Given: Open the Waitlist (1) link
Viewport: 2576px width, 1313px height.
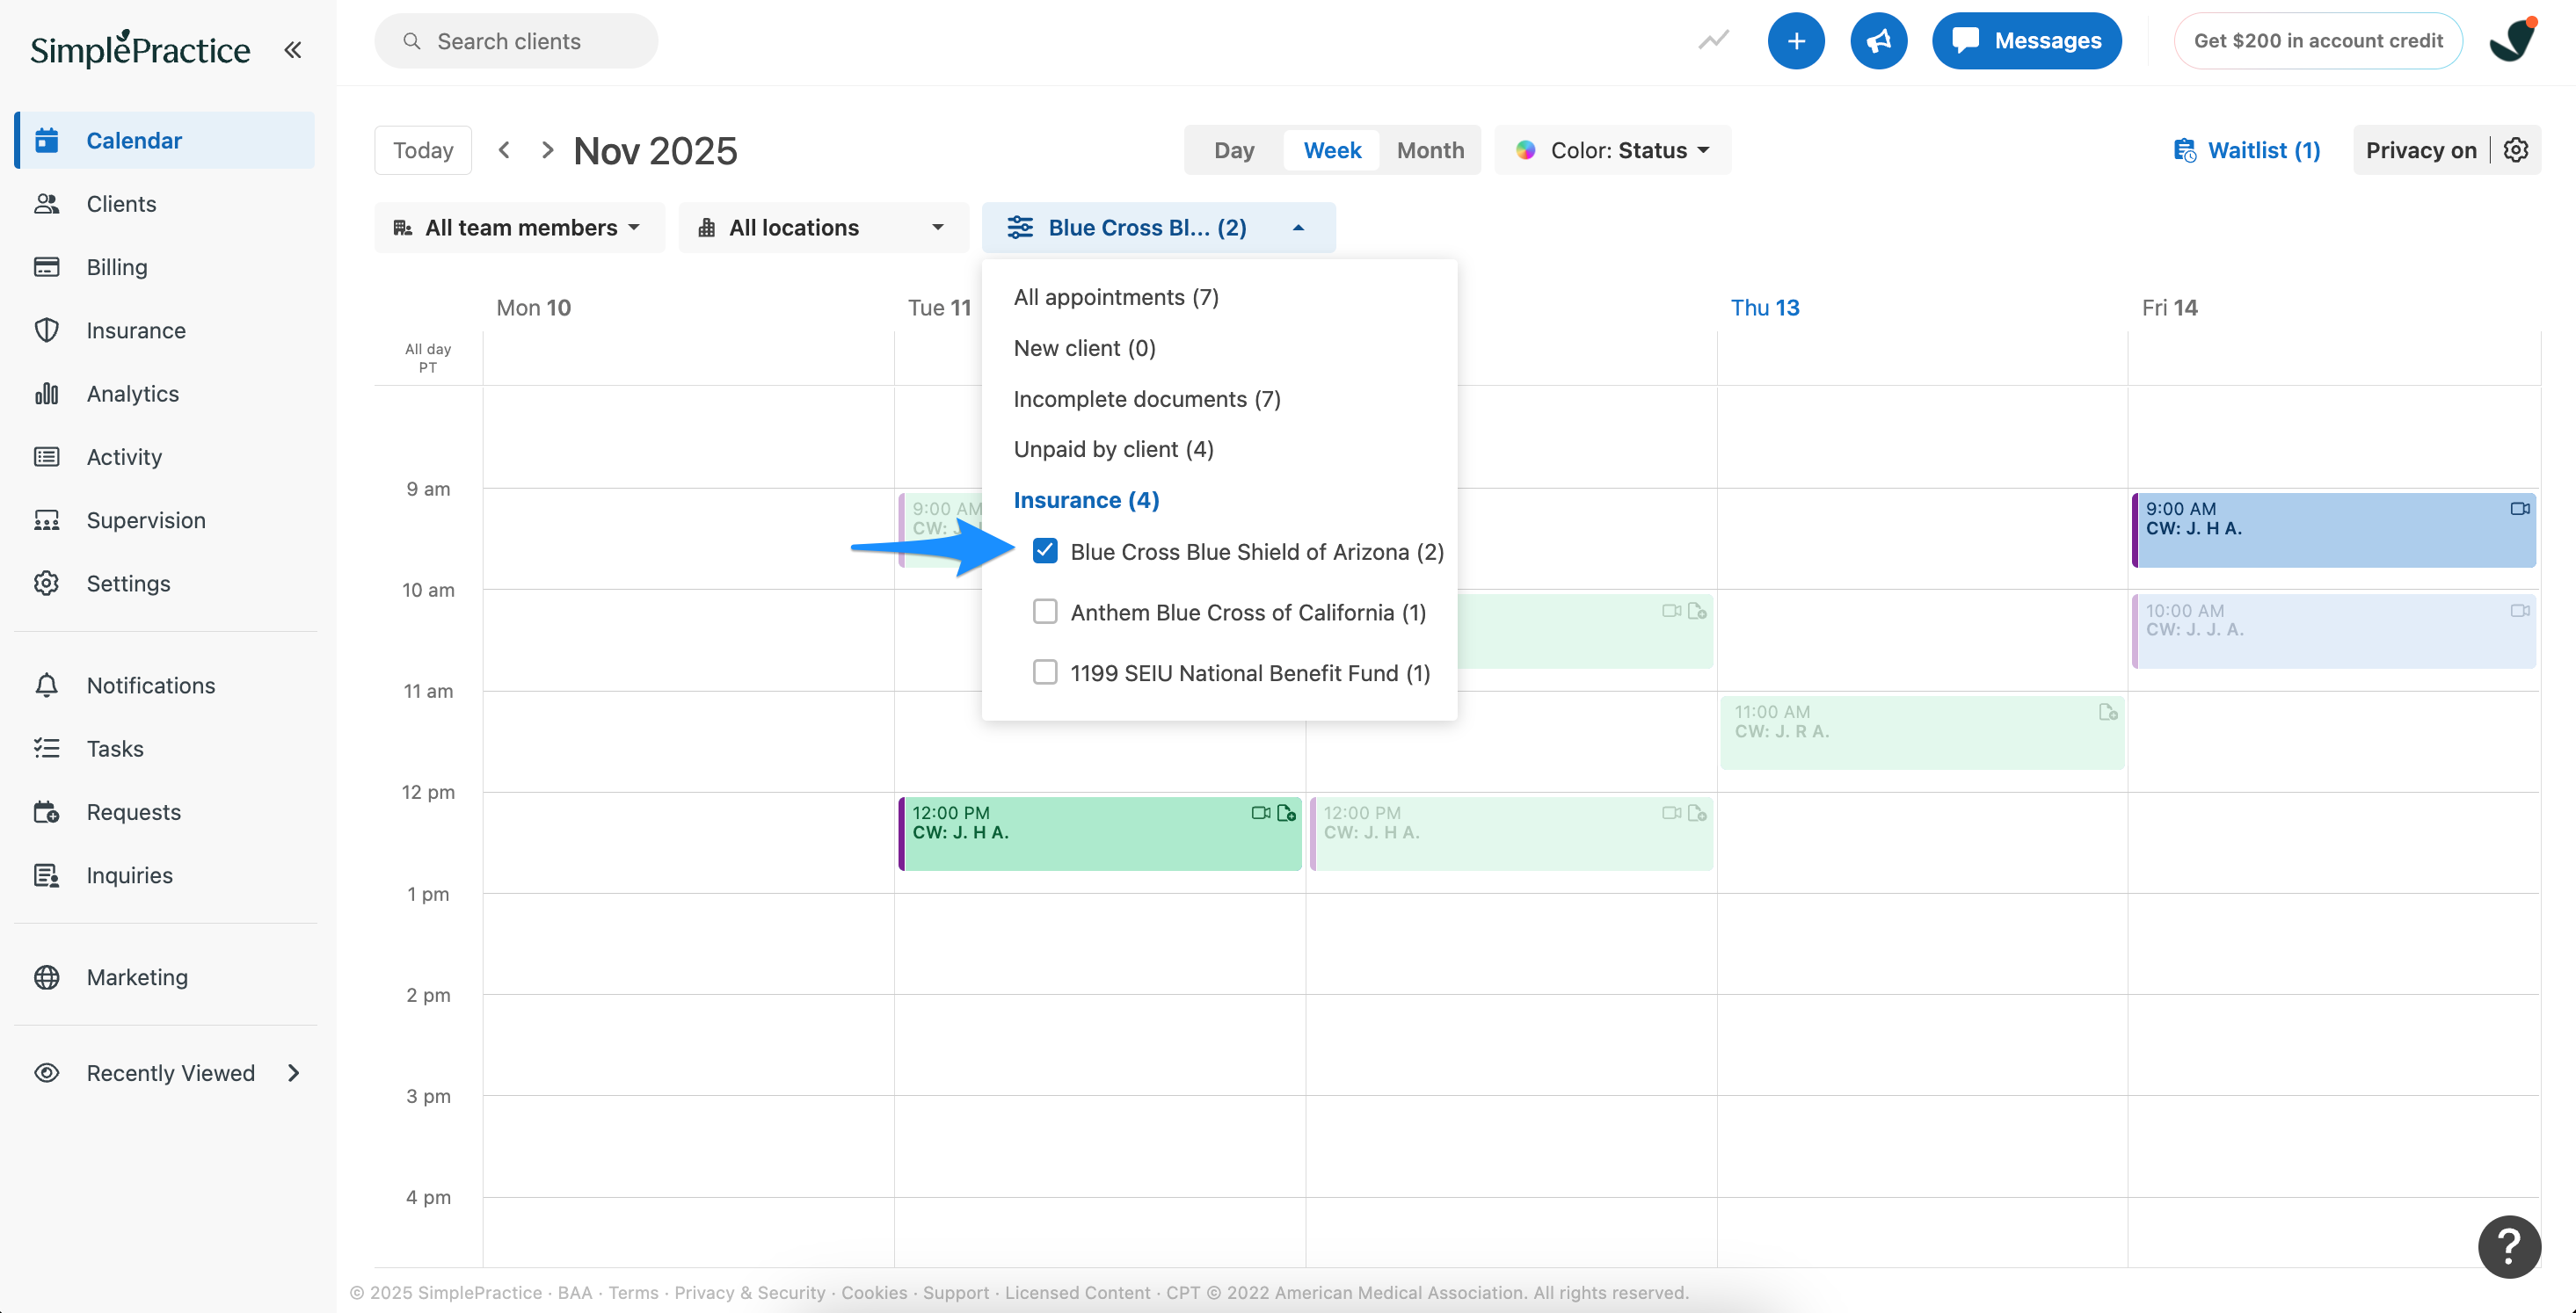Looking at the screenshot, I should 2247,150.
